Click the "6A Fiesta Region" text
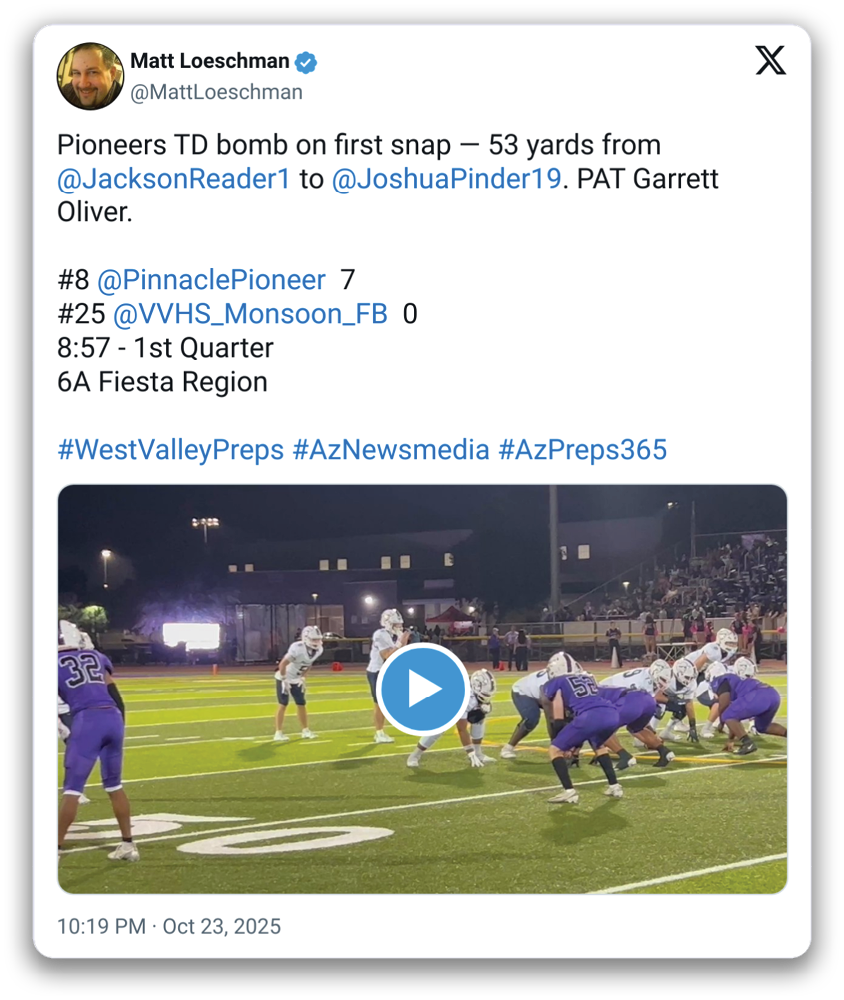The height and width of the screenshot is (1000, 844). click(162, 382)
